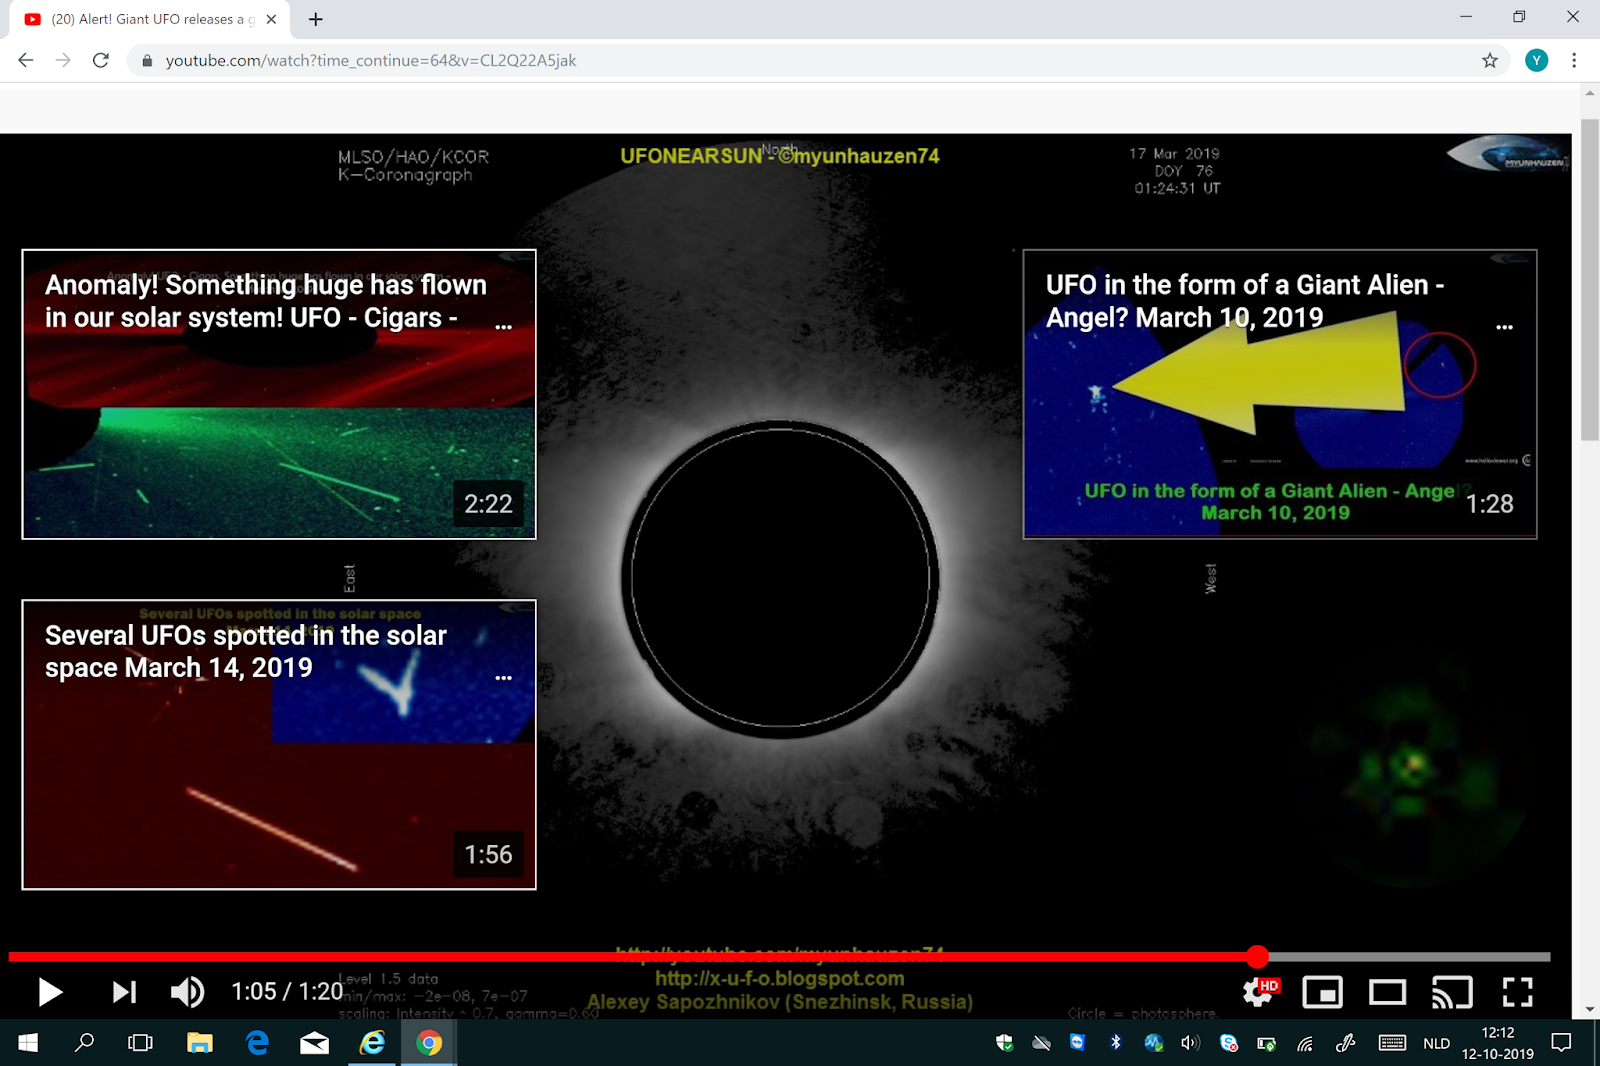Open more options on Anomaly video card
Image resolution: width=1600 pixels, height=1066 pixels.
(504, 327)
